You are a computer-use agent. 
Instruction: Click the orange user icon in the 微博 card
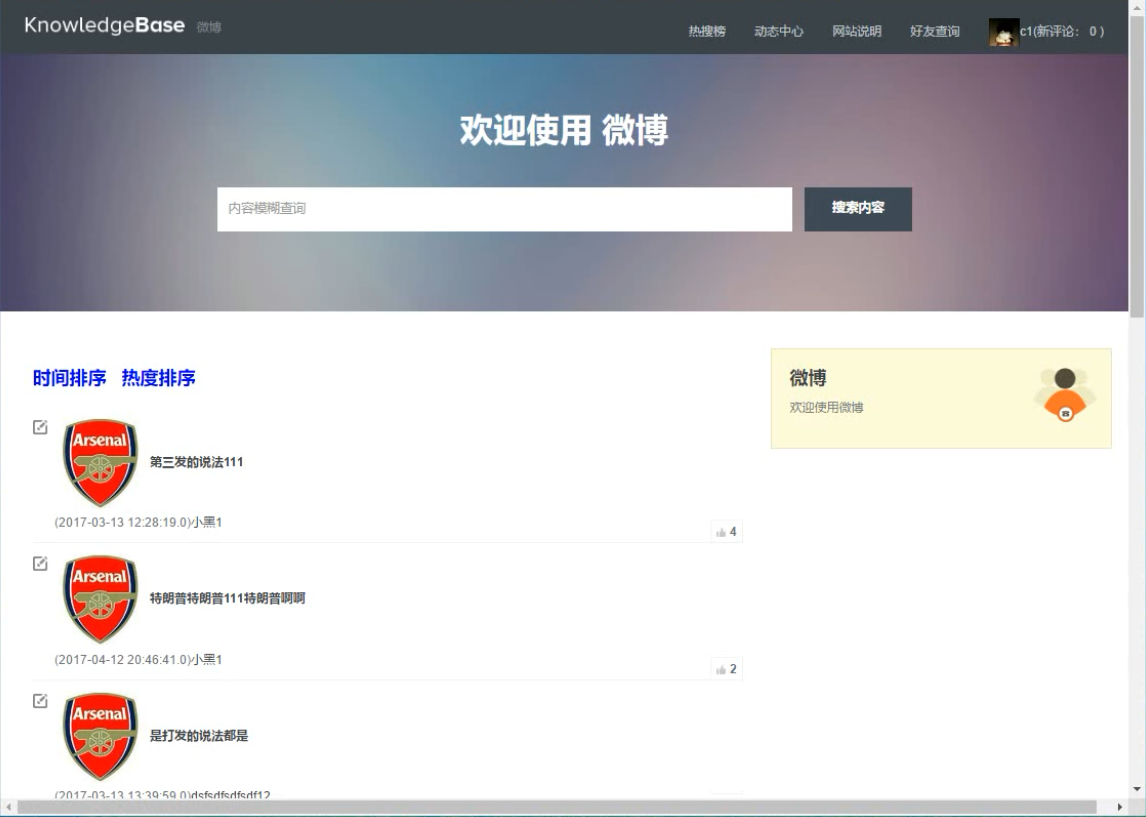(x=1065, y=395)
